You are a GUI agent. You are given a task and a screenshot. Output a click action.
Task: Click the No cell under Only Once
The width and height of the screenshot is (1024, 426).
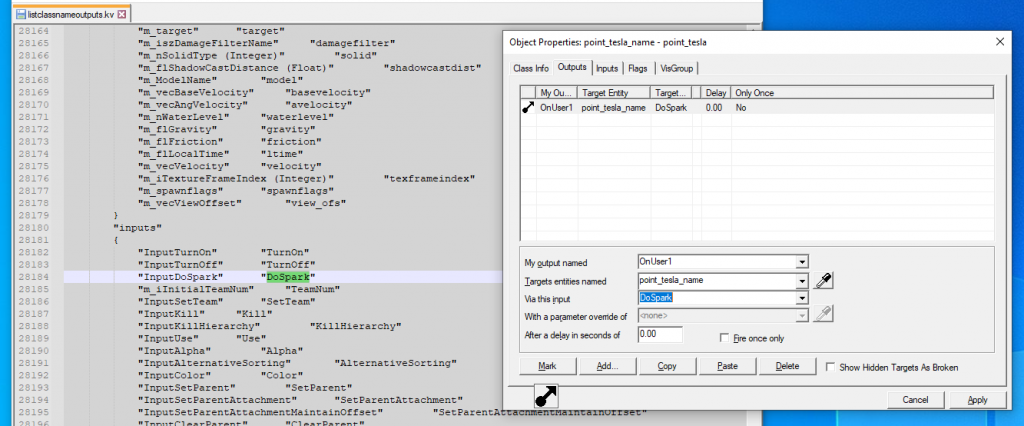741,108
